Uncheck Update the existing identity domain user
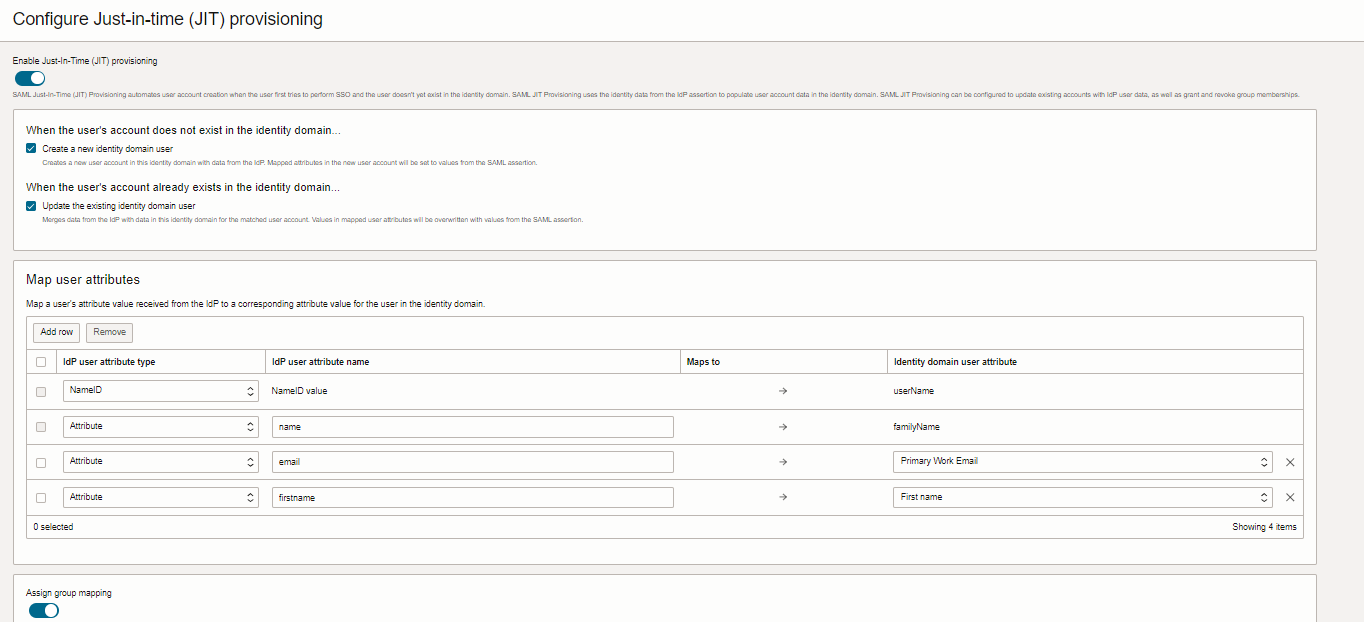The height and width of the screenshot is (622, 1364). [31, 206]
